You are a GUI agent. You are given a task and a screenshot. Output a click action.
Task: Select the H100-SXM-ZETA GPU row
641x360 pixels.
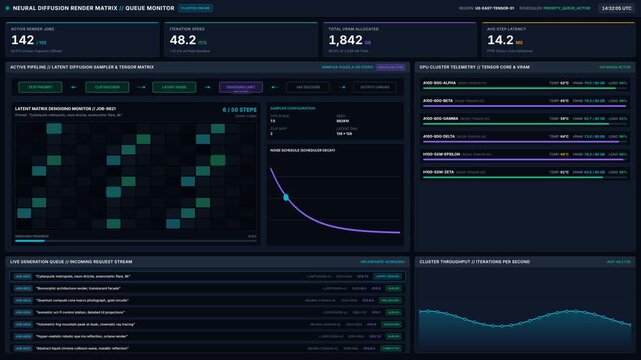coord(524,174)
